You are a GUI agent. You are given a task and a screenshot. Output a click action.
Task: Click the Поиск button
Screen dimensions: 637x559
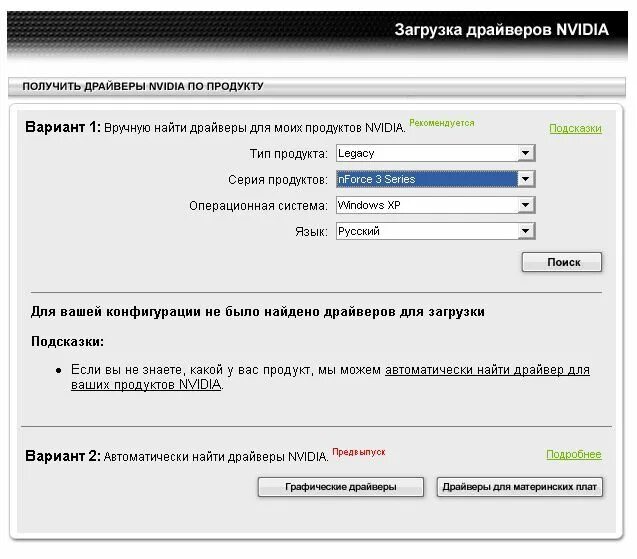[x=562, y=262]
